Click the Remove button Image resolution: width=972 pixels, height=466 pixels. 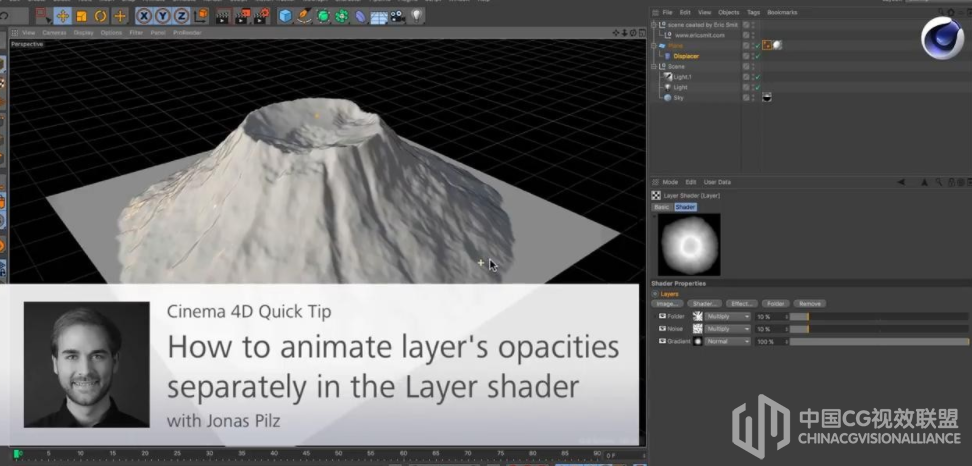point(810,304)
